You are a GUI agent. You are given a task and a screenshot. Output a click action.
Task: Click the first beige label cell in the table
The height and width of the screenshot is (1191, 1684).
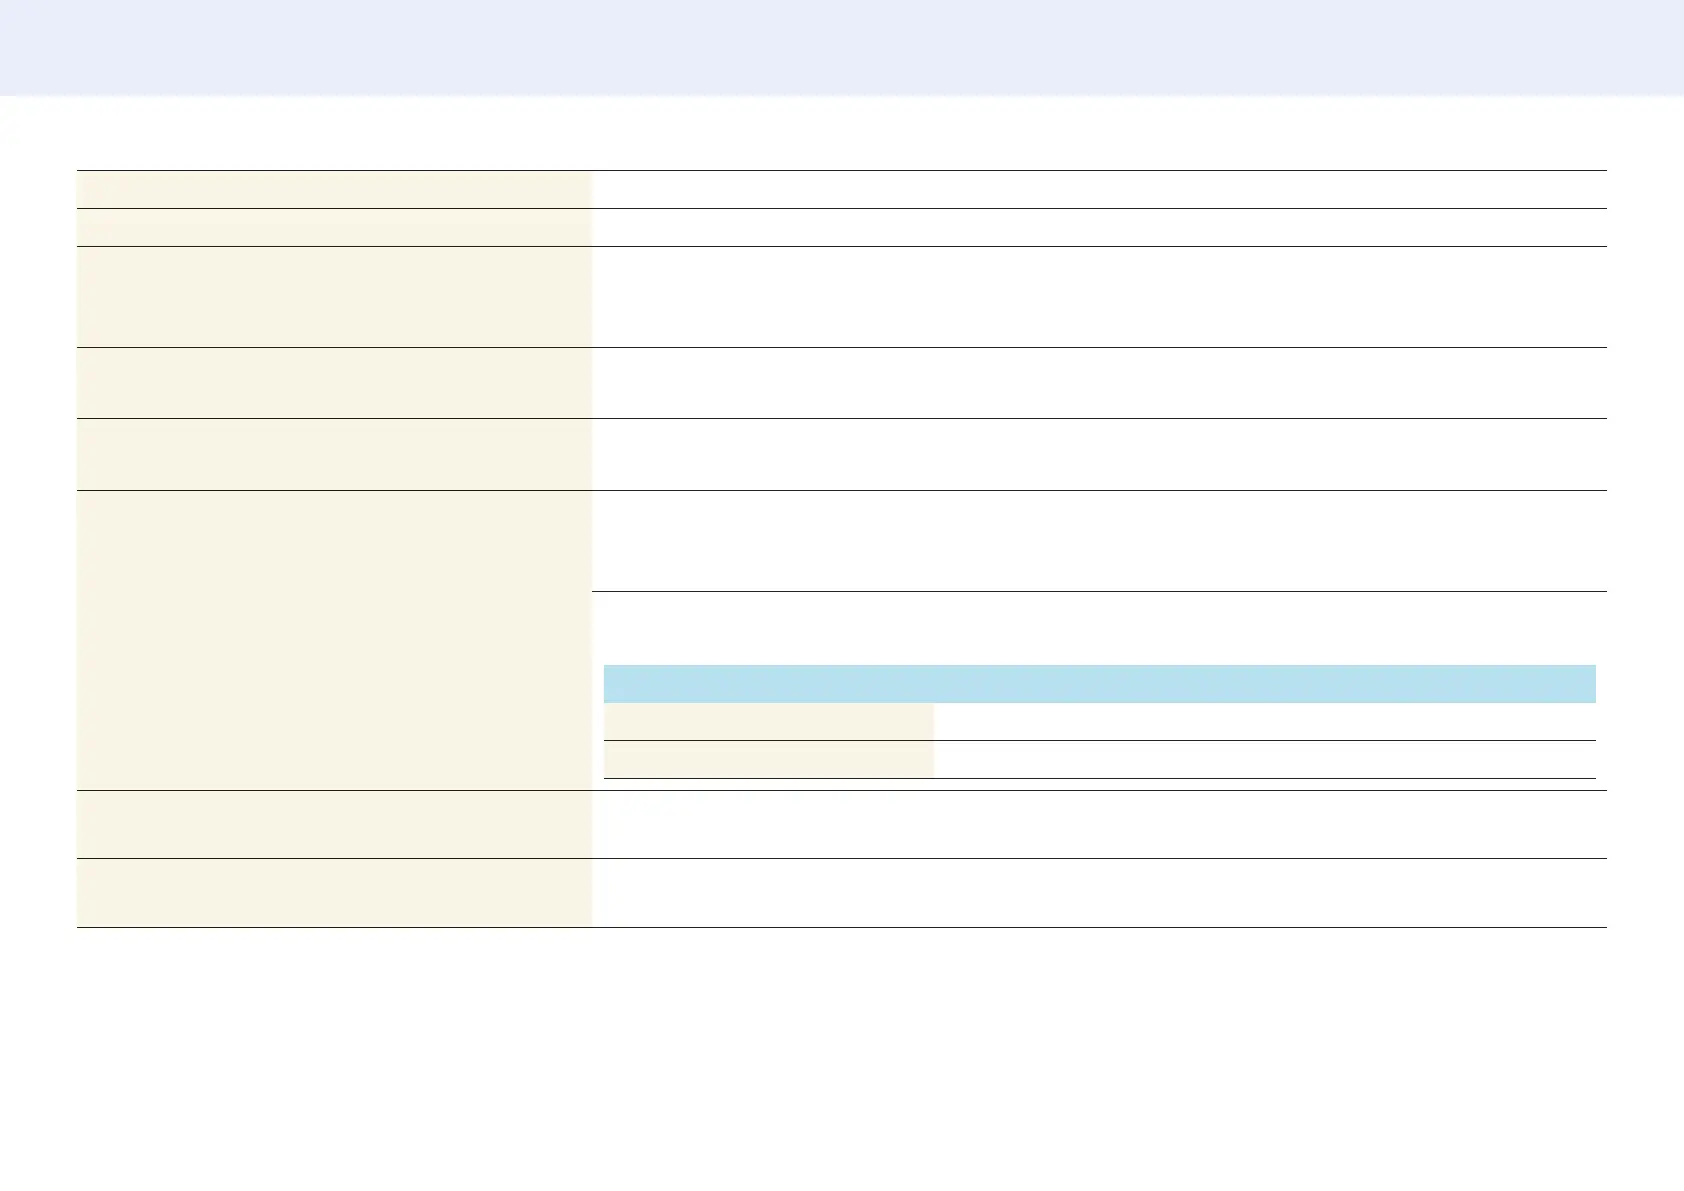pos(334,190)
